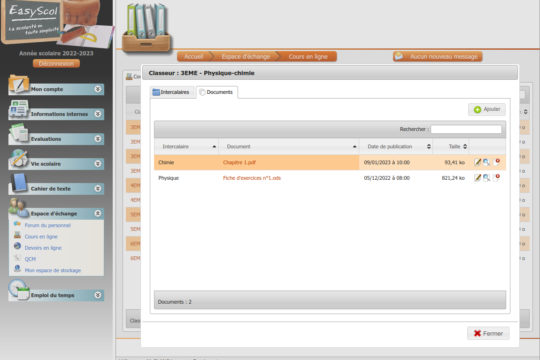
Task: Expand the Vie scolaire menu section
Action: click(98, 163)
